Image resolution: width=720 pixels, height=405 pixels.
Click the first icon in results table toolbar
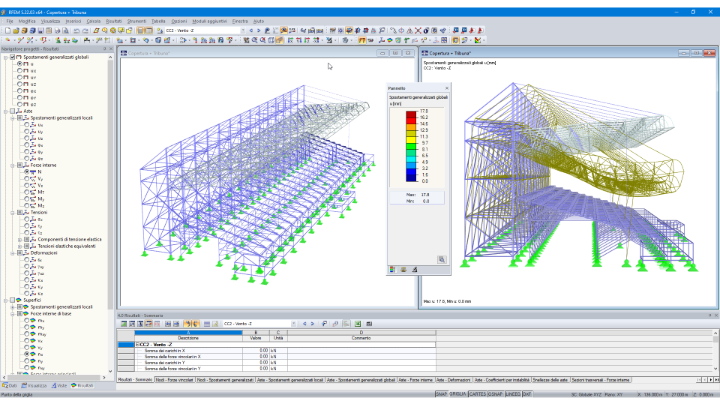(124, 324)
